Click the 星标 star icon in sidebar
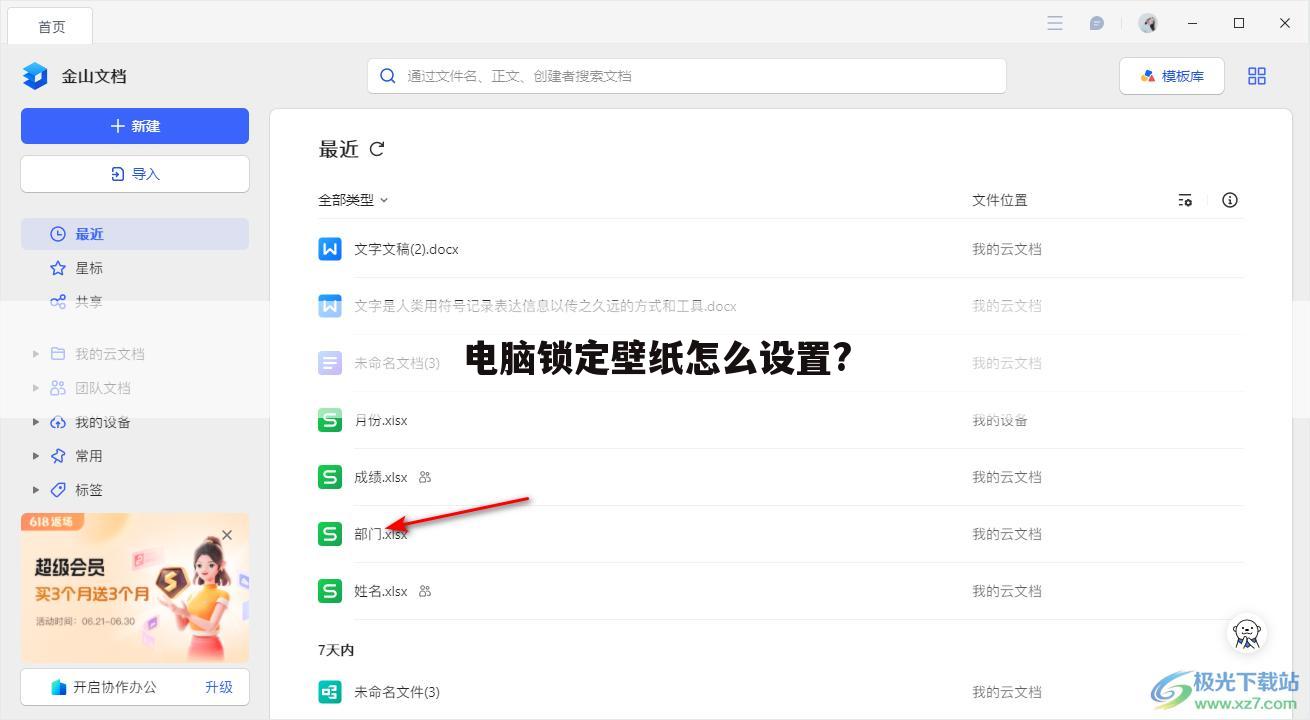This screenshot has height=720, width=1310. pyautogui.click(x=58, y=268)
